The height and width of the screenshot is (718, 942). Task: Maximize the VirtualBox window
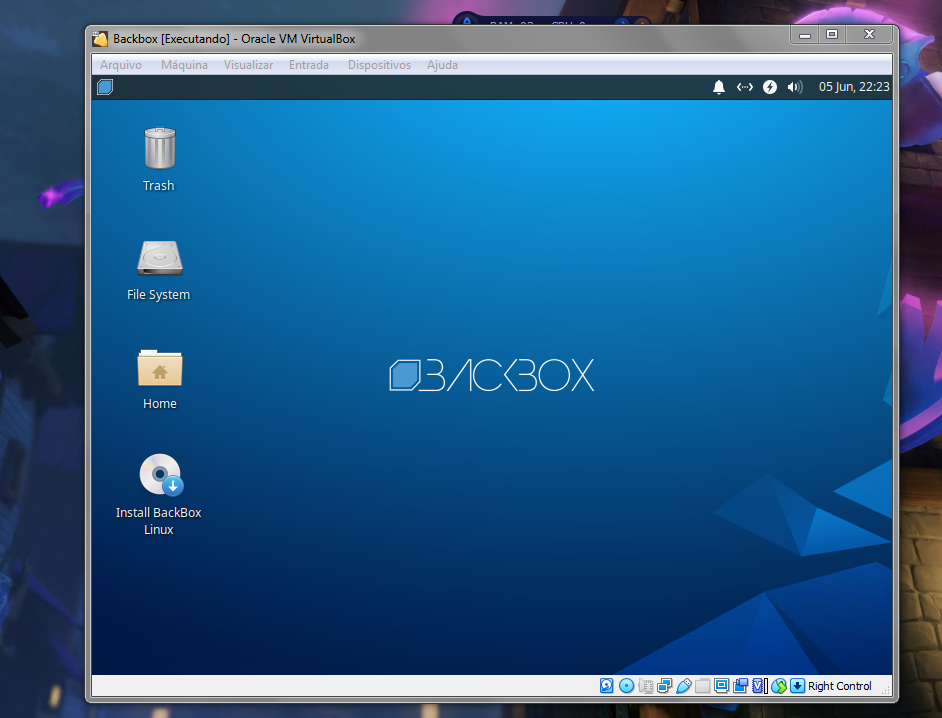[x=832, y=34]
